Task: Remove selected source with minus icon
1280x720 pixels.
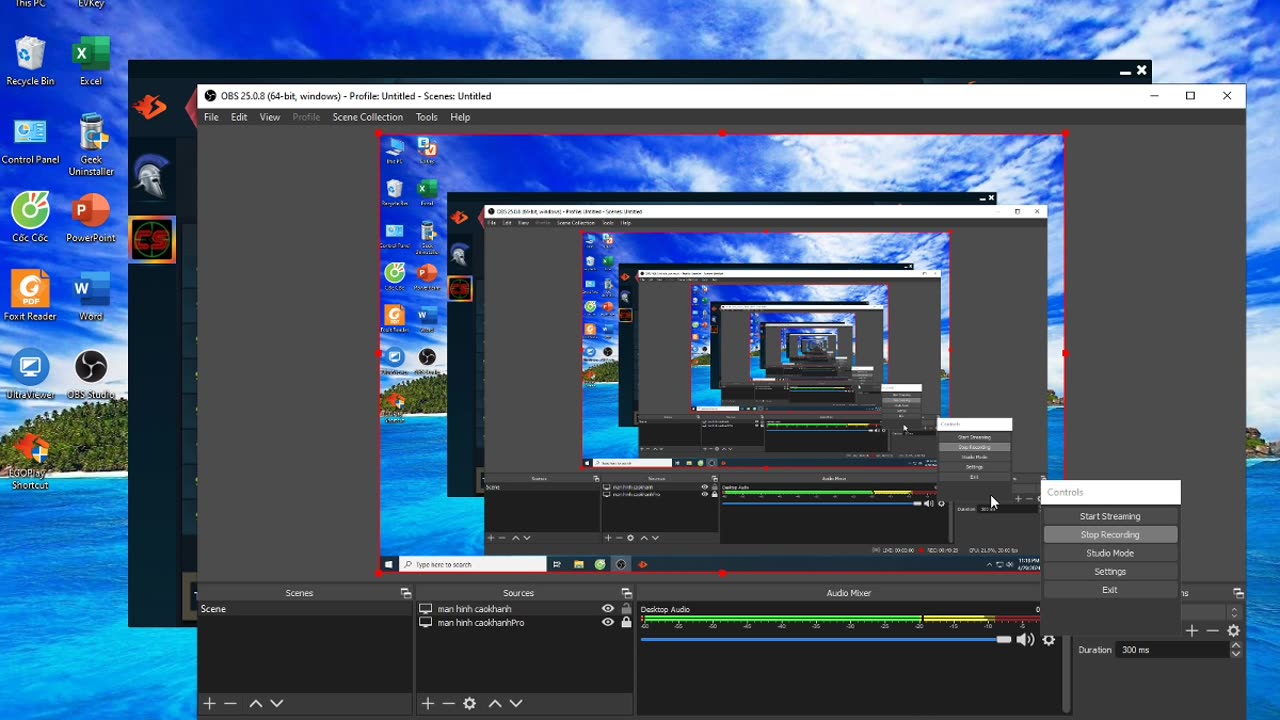Action: coord(448,704)
